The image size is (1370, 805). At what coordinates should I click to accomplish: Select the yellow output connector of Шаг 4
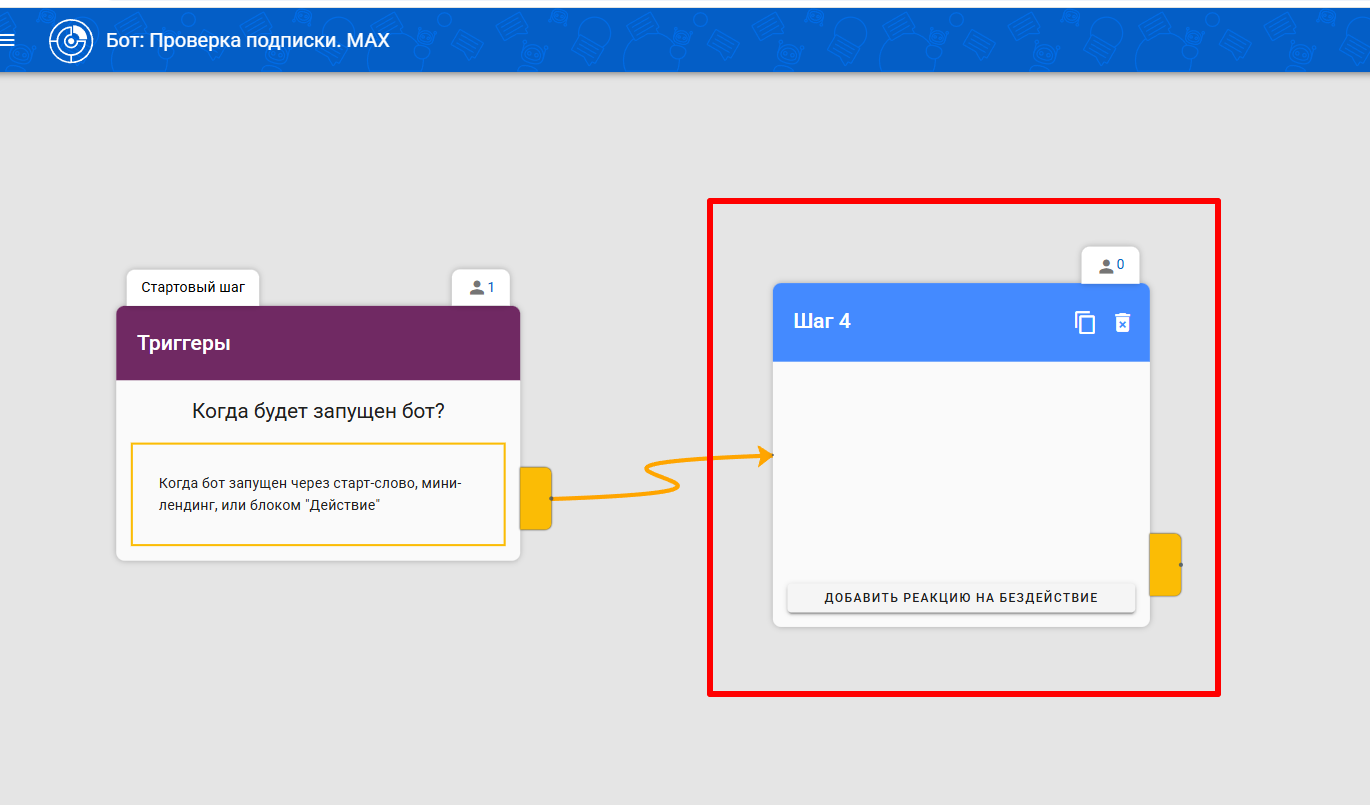(1165, 565)
